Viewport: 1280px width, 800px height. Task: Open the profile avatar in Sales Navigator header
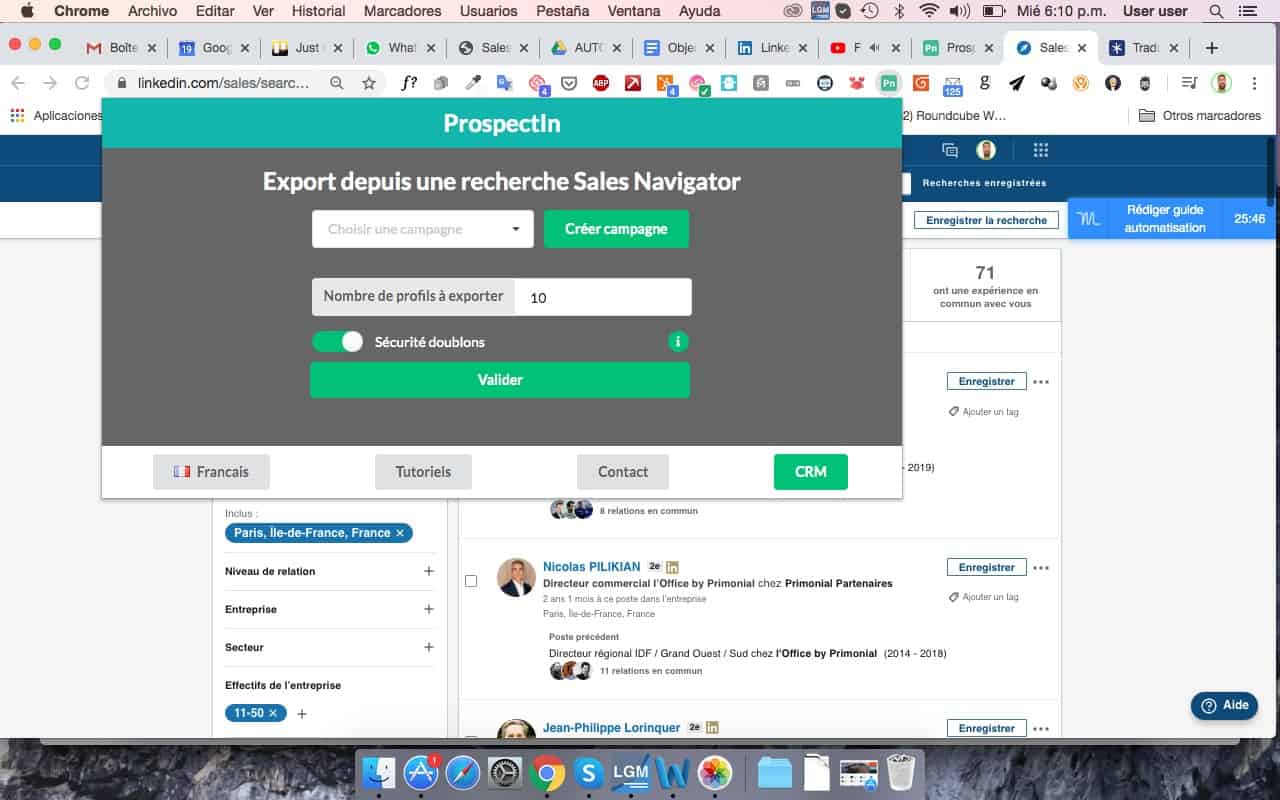[987, 150]
